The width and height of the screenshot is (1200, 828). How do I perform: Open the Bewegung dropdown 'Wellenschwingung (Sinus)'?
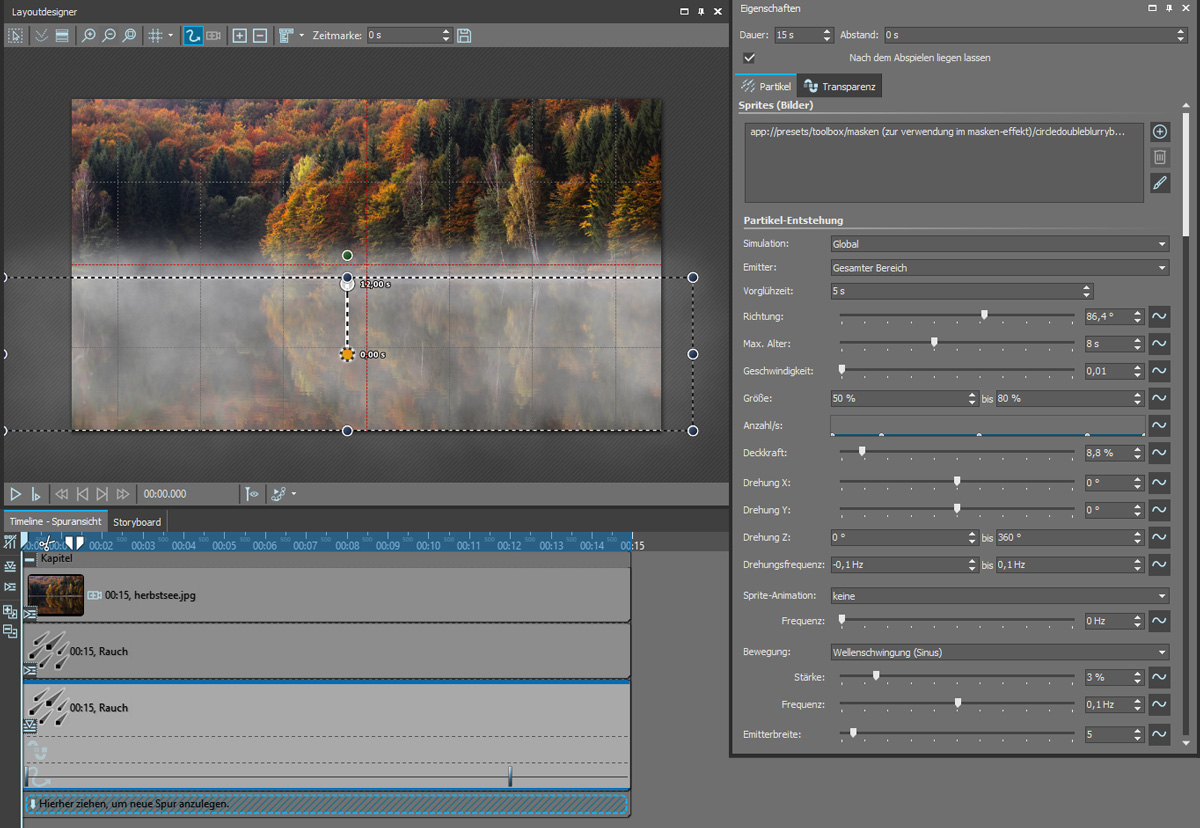[x=999, y=653]
